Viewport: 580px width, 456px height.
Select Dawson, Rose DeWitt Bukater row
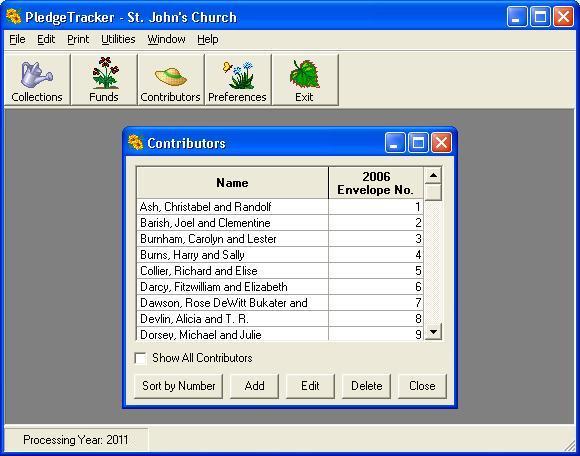pyautogui.click(x=280, y=303)
